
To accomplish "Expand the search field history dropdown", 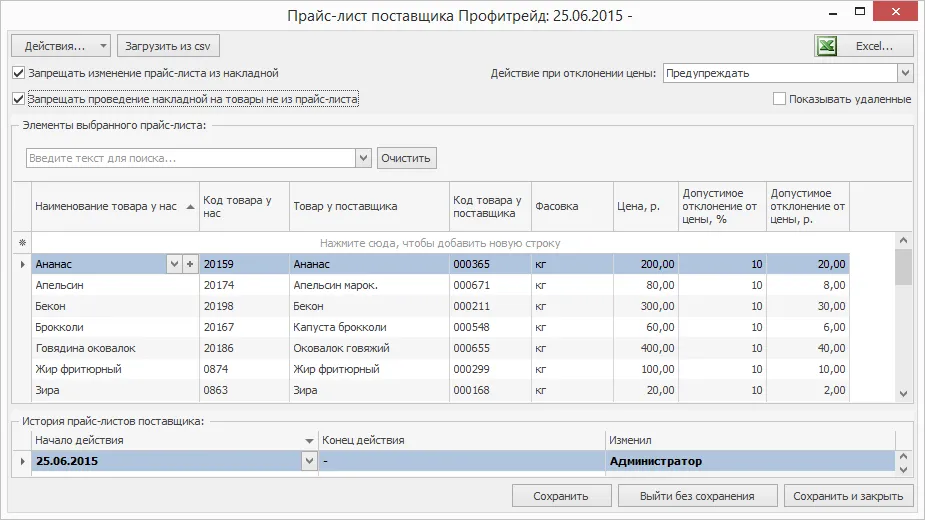I will 363,158.
